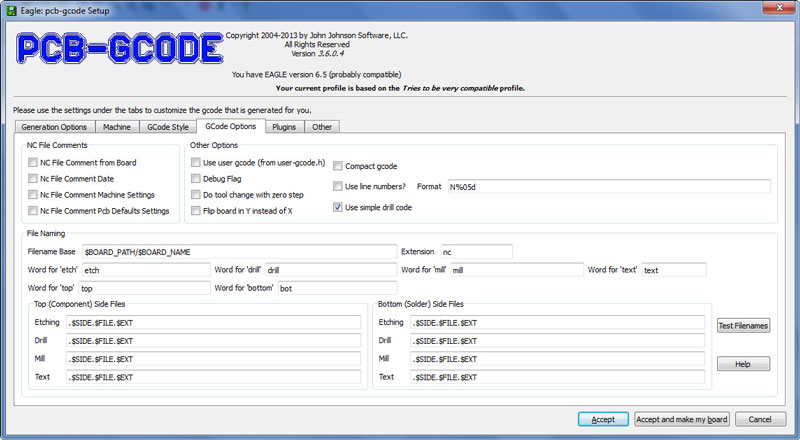Click Bottom Side Text filename field
The width and height of the screenshot is (800, 440).
pyautogui.click(x=558, y=377)
